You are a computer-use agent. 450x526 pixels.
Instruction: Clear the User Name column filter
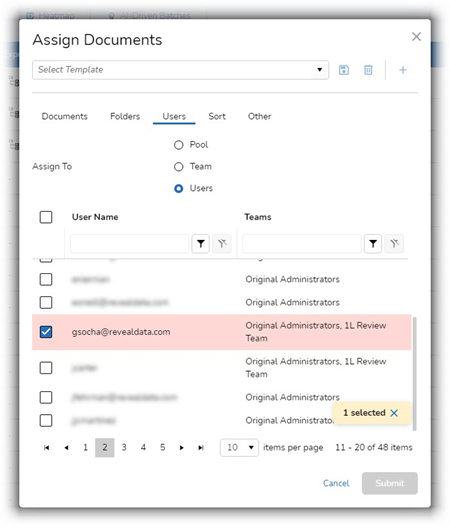click(222, 244)
